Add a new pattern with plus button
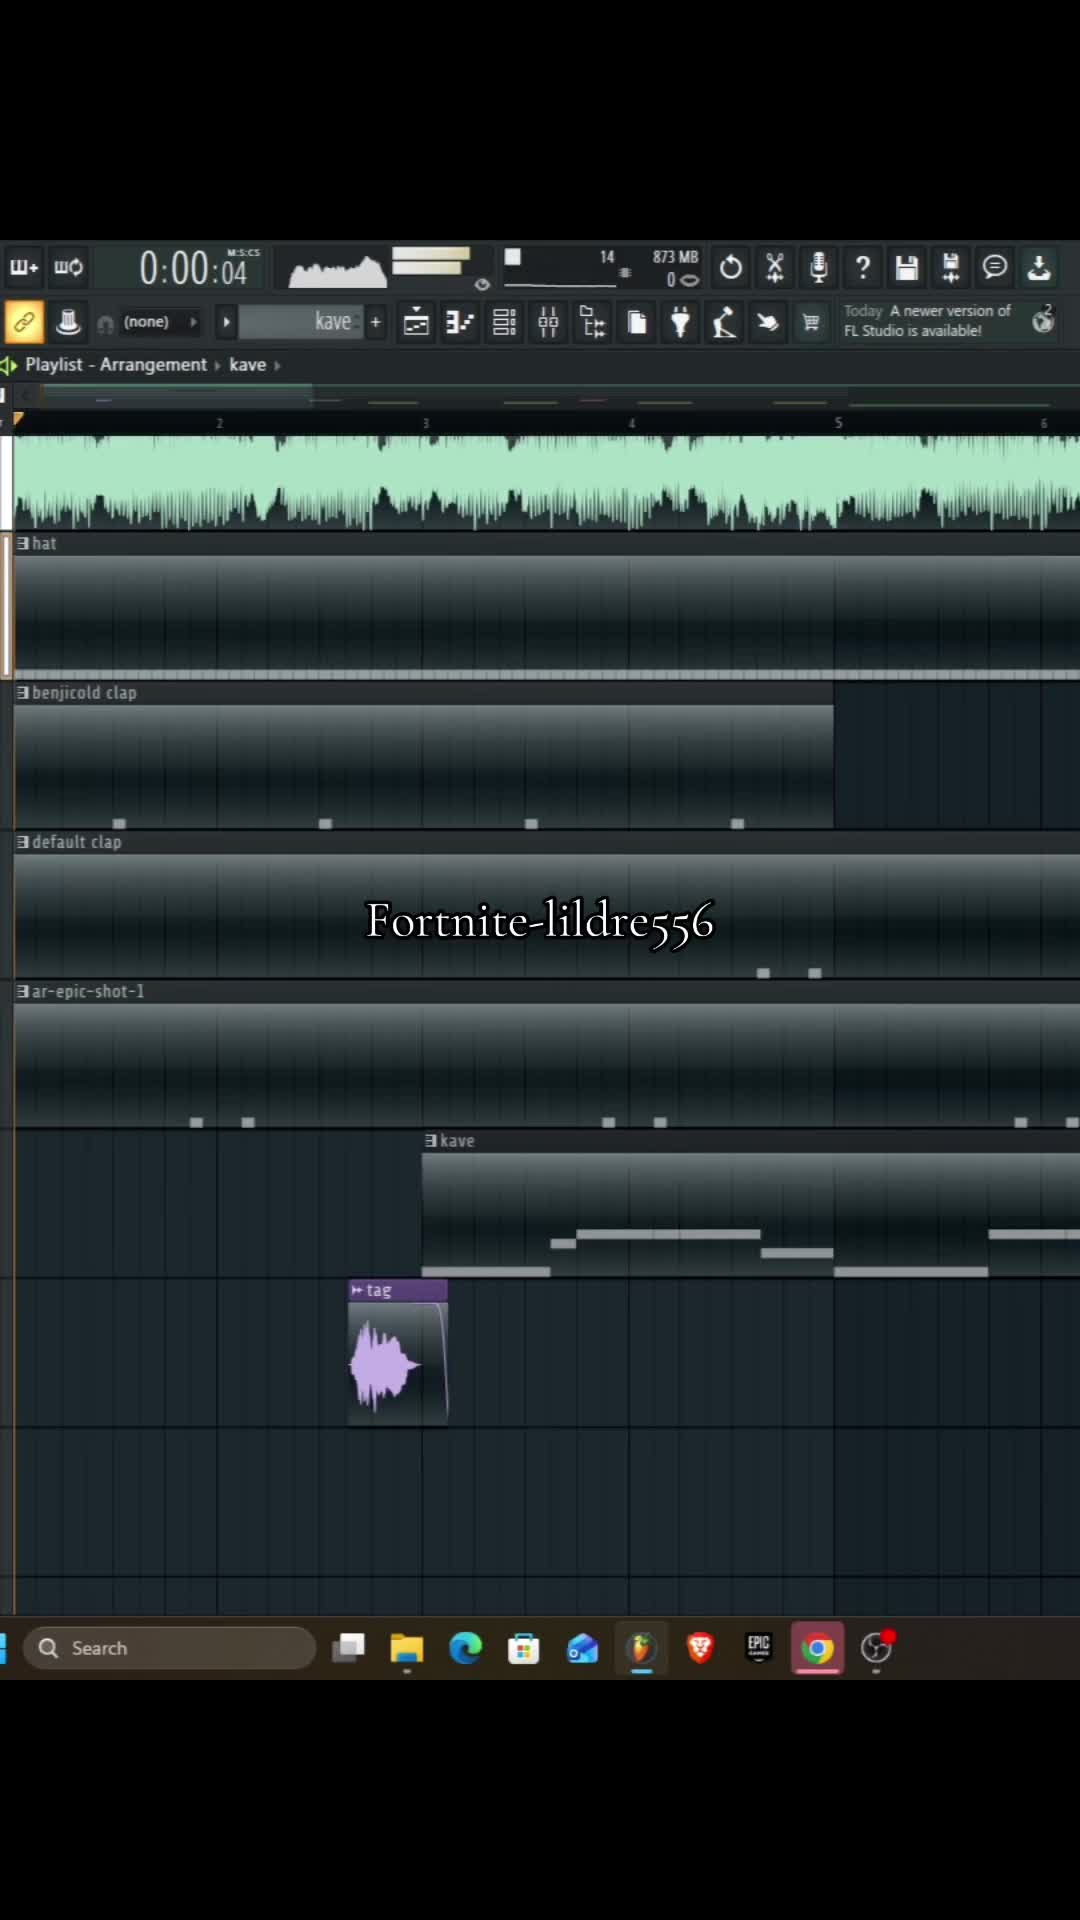This screenshot has width=1080, height=1920. coord(376,322)
